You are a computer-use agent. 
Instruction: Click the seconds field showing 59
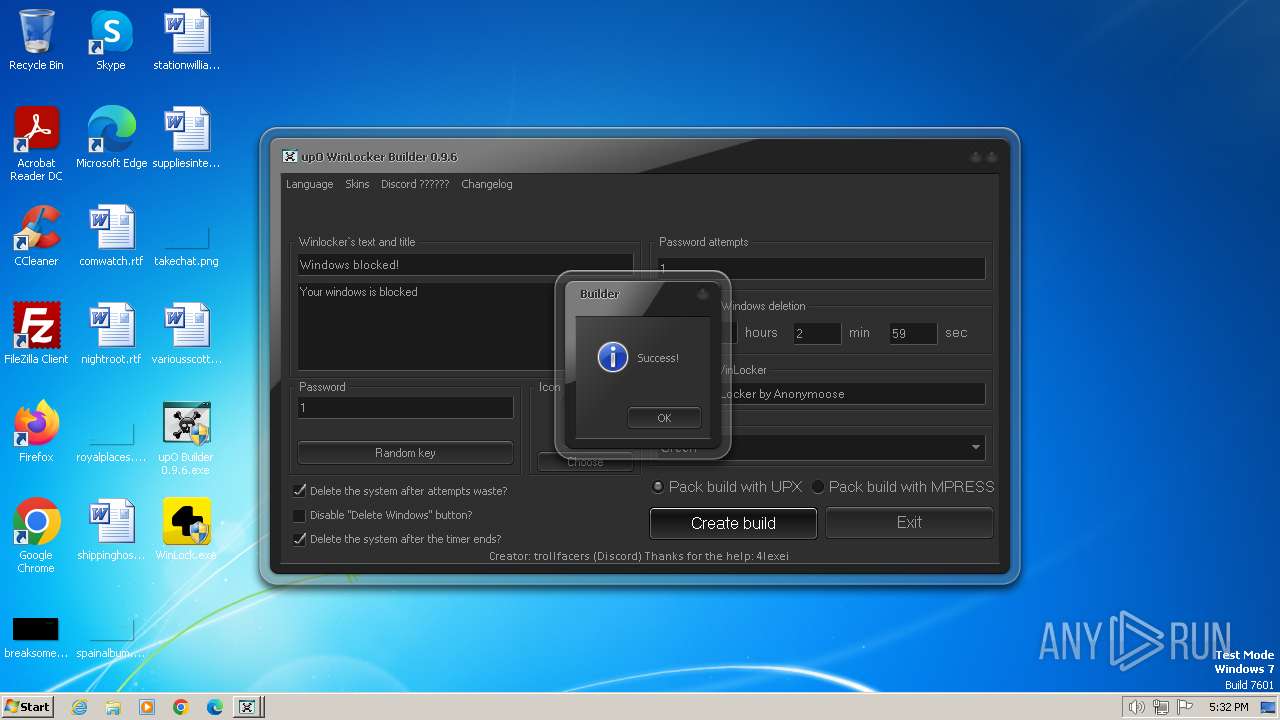(x=913, y=333)
